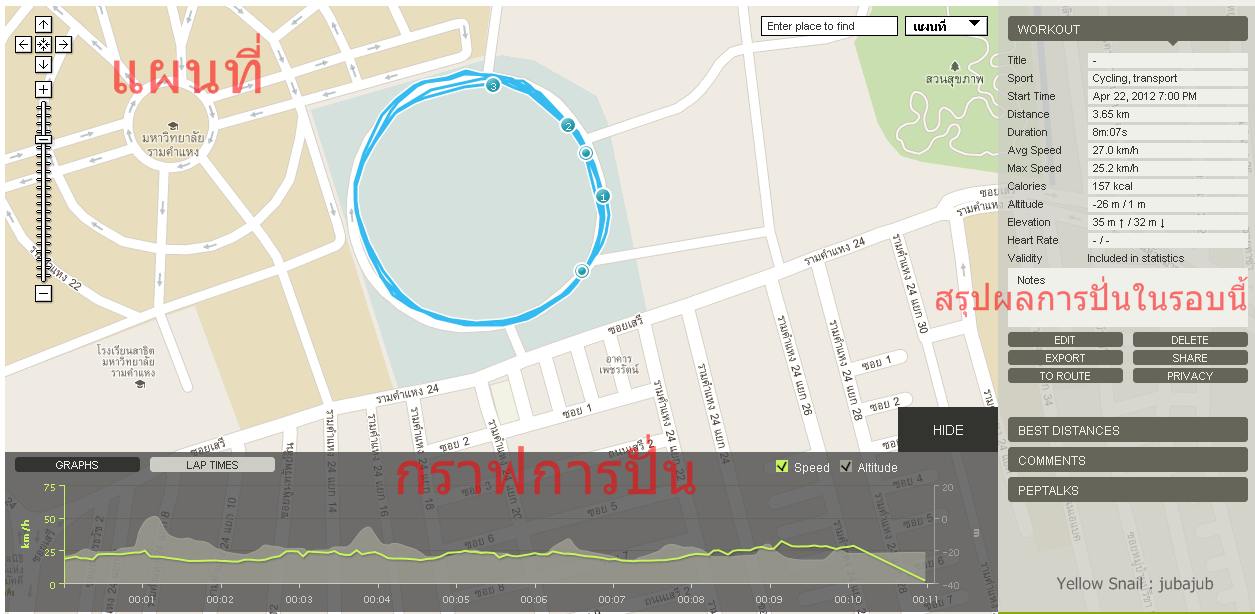Click the calories value '157 kcal'
The height and width of the screenshot is (614, 1255).
[1168, 186]
